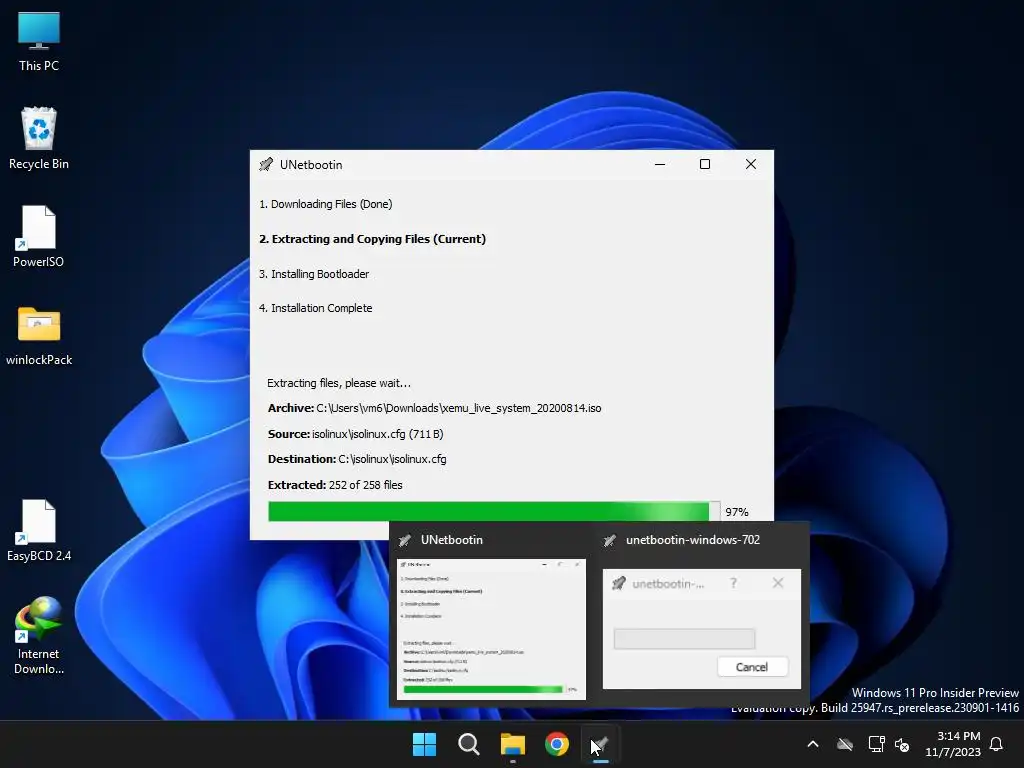Viewport: 1024px width, 768px height.
Task: Select Internet Download Manager desktop shortcut
Action: click(39, 635)
